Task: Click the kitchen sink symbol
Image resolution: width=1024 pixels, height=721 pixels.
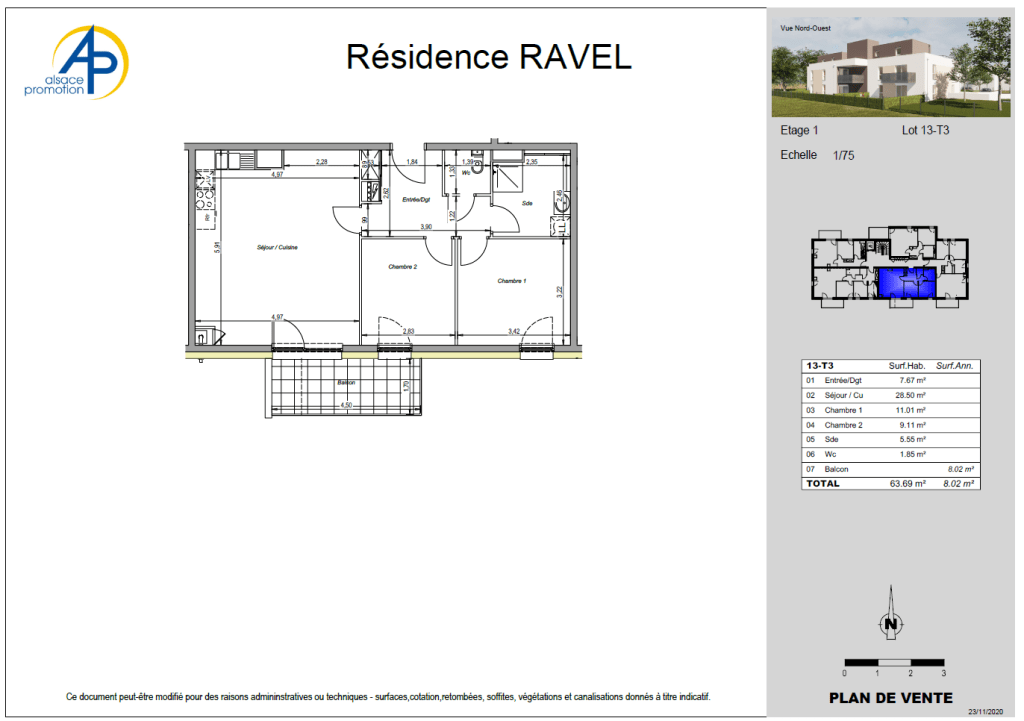Action: coord(236,160)
